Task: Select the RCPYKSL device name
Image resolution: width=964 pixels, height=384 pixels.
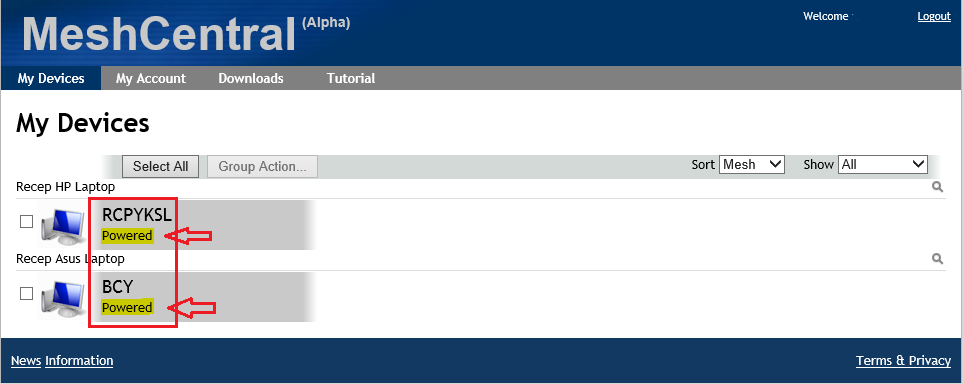Action: point(136,214)
